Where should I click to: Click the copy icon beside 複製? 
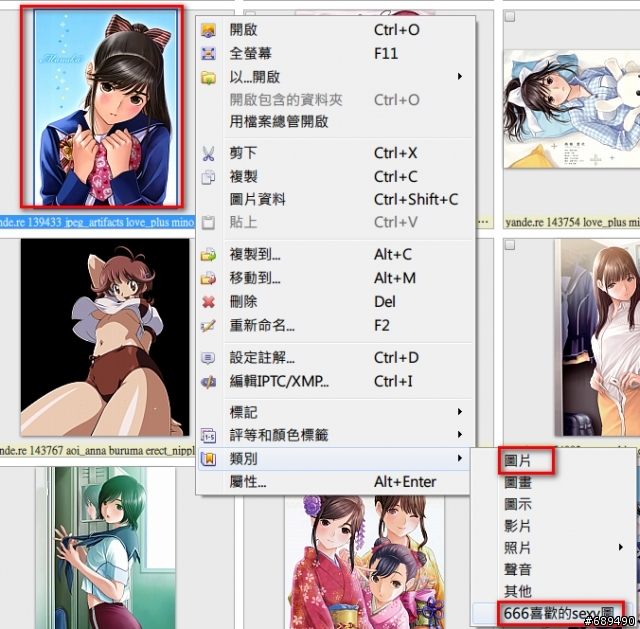[x=208, y=177]
